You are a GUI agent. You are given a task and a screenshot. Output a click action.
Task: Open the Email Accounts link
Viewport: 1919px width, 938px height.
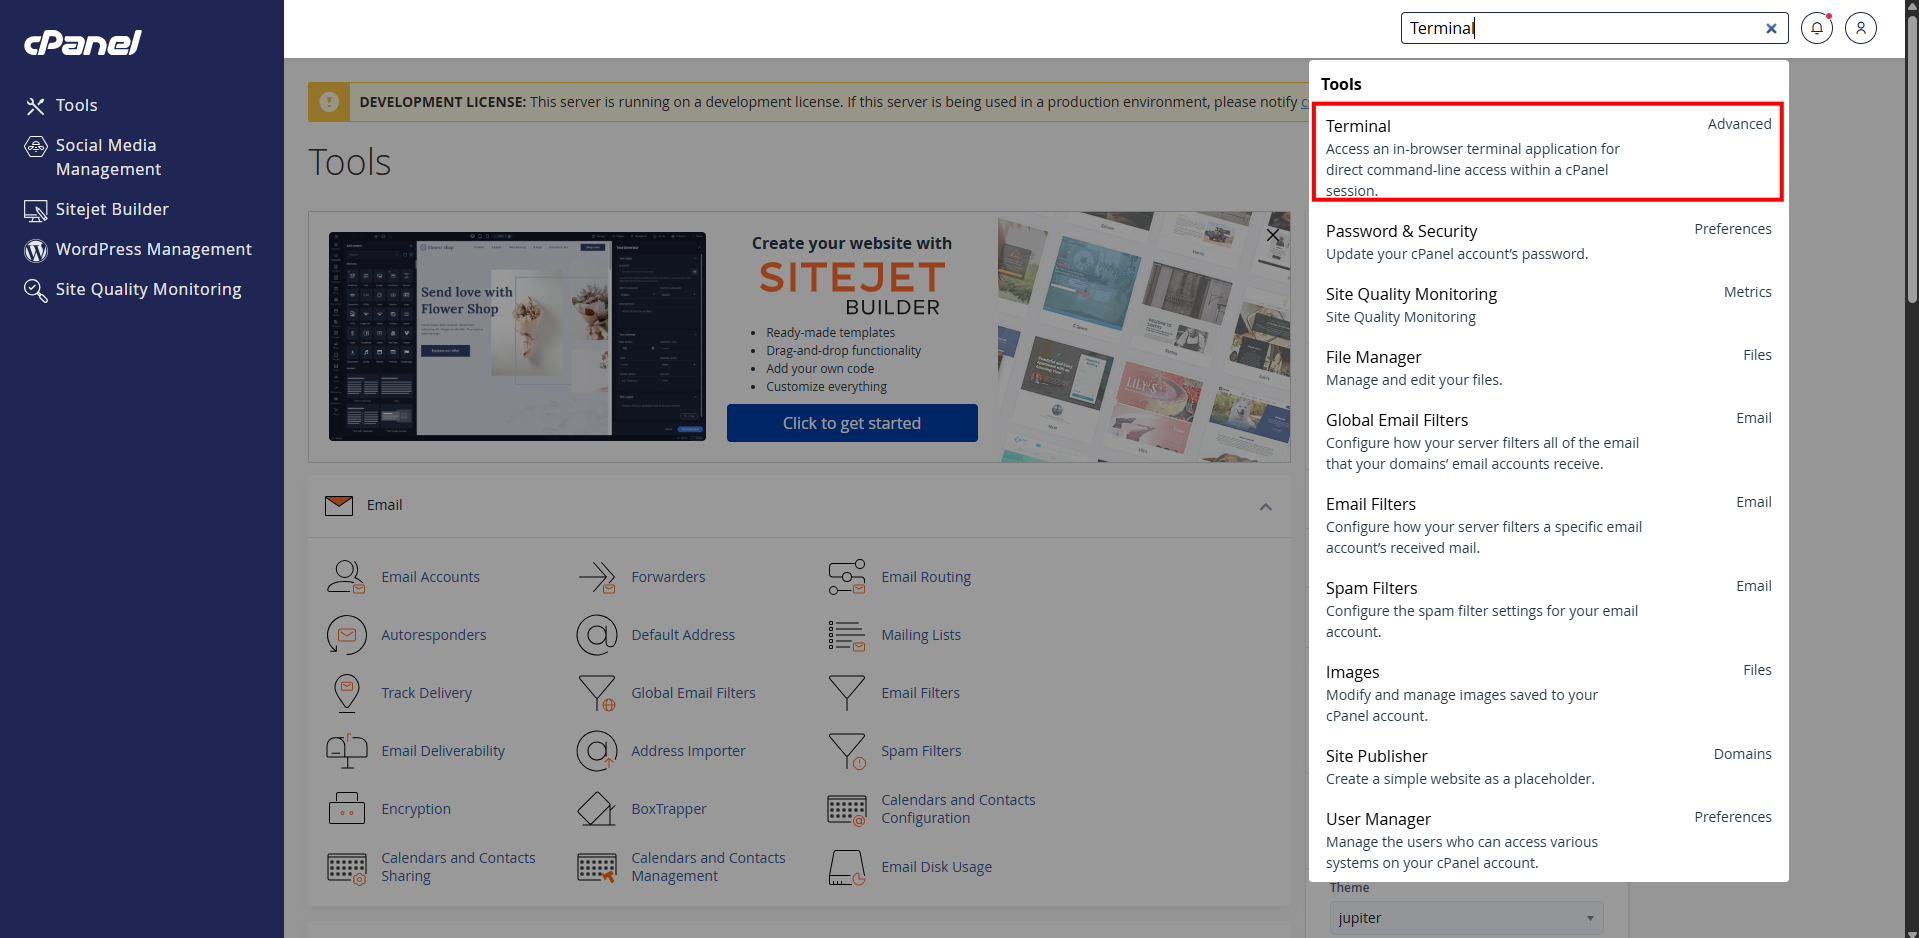tap(430, 577)
